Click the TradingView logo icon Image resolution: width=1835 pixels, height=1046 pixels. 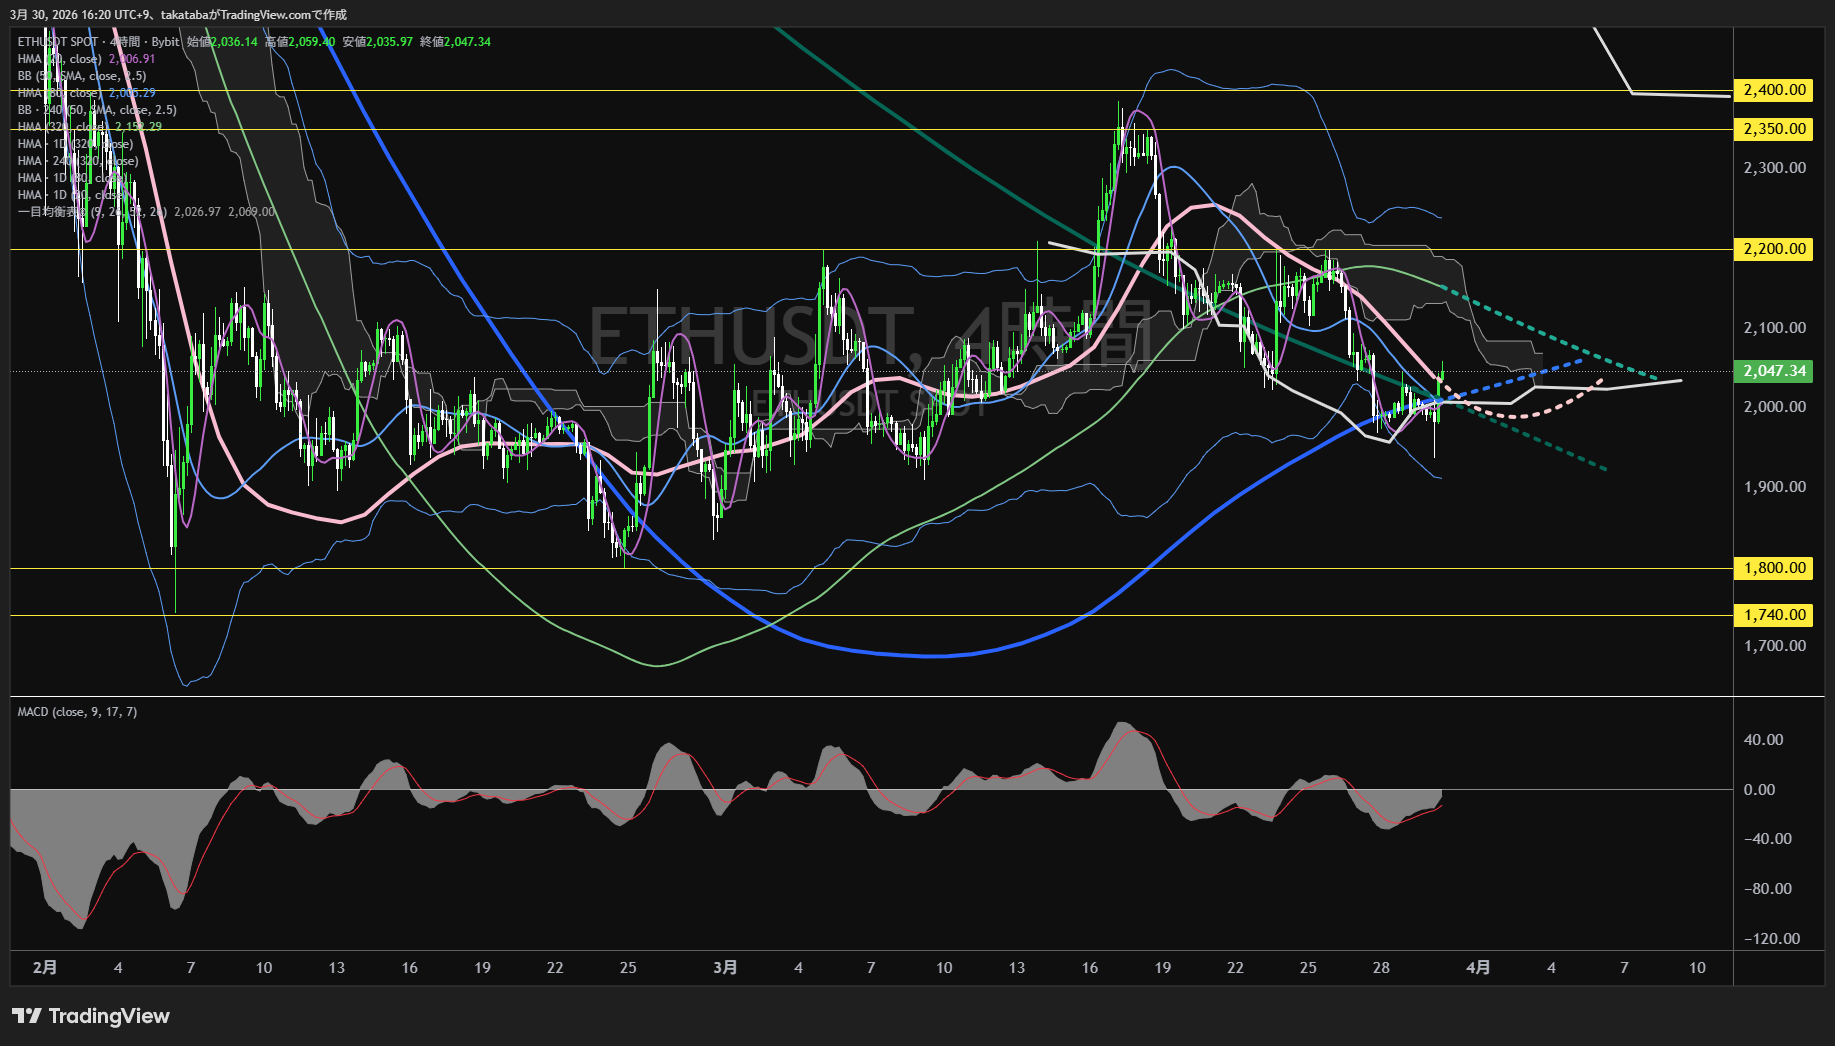pos(27,1016)
